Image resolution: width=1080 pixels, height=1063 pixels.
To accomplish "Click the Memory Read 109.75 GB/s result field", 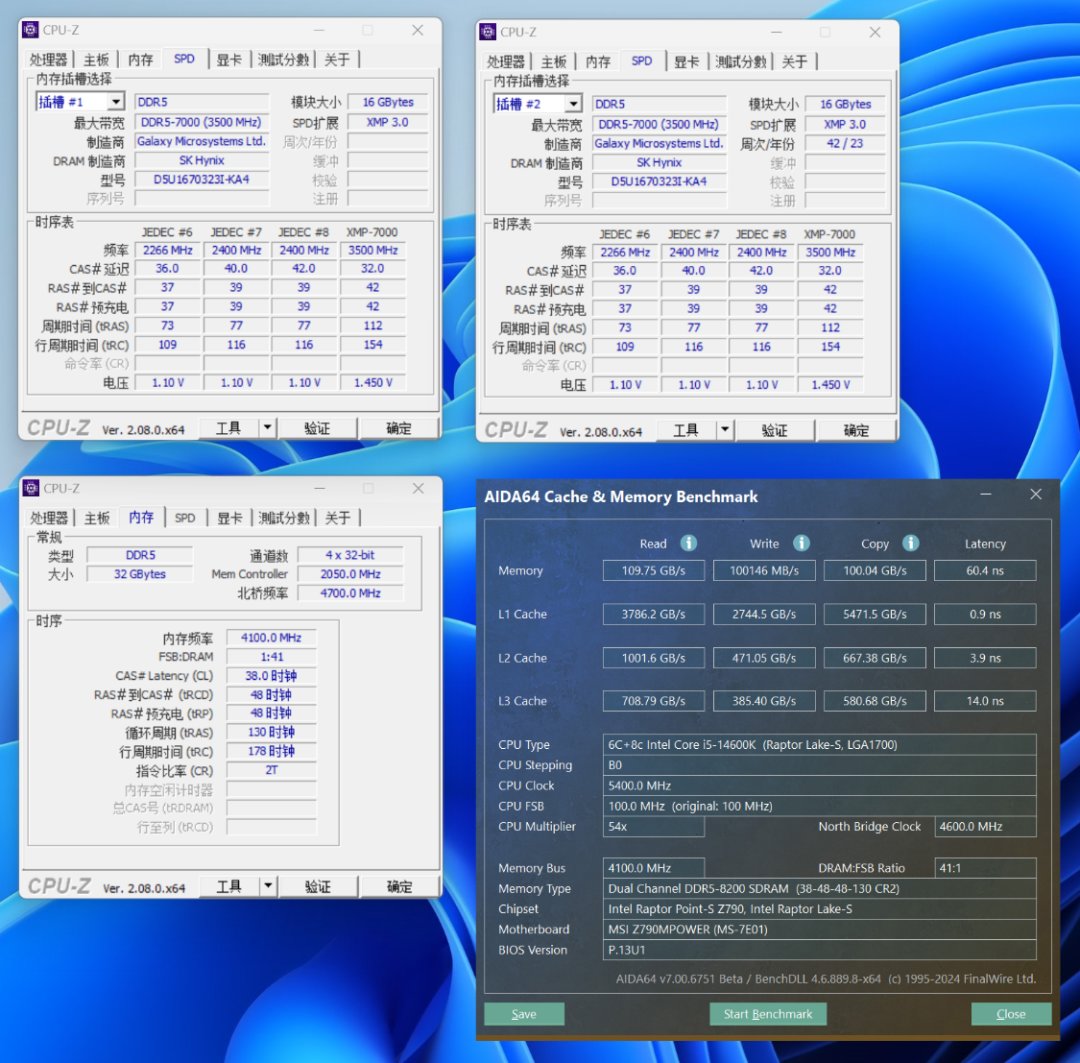I will 654,570.
